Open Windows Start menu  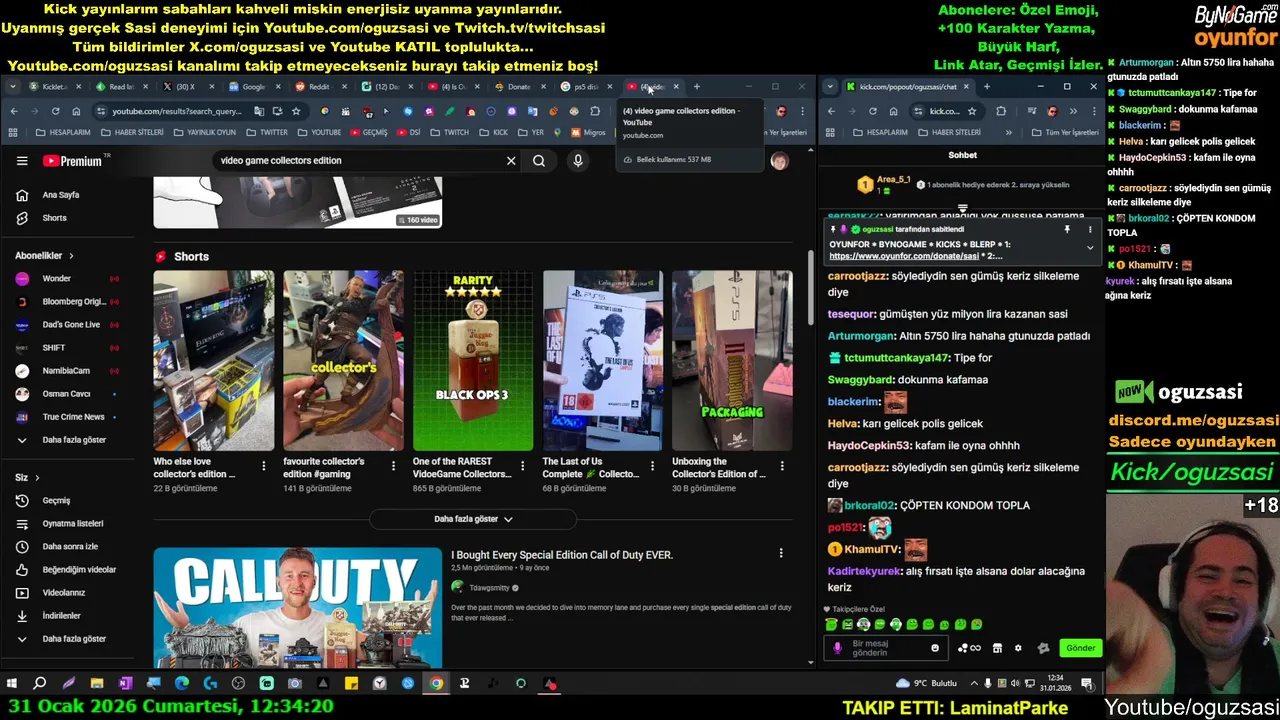point(12,684)
